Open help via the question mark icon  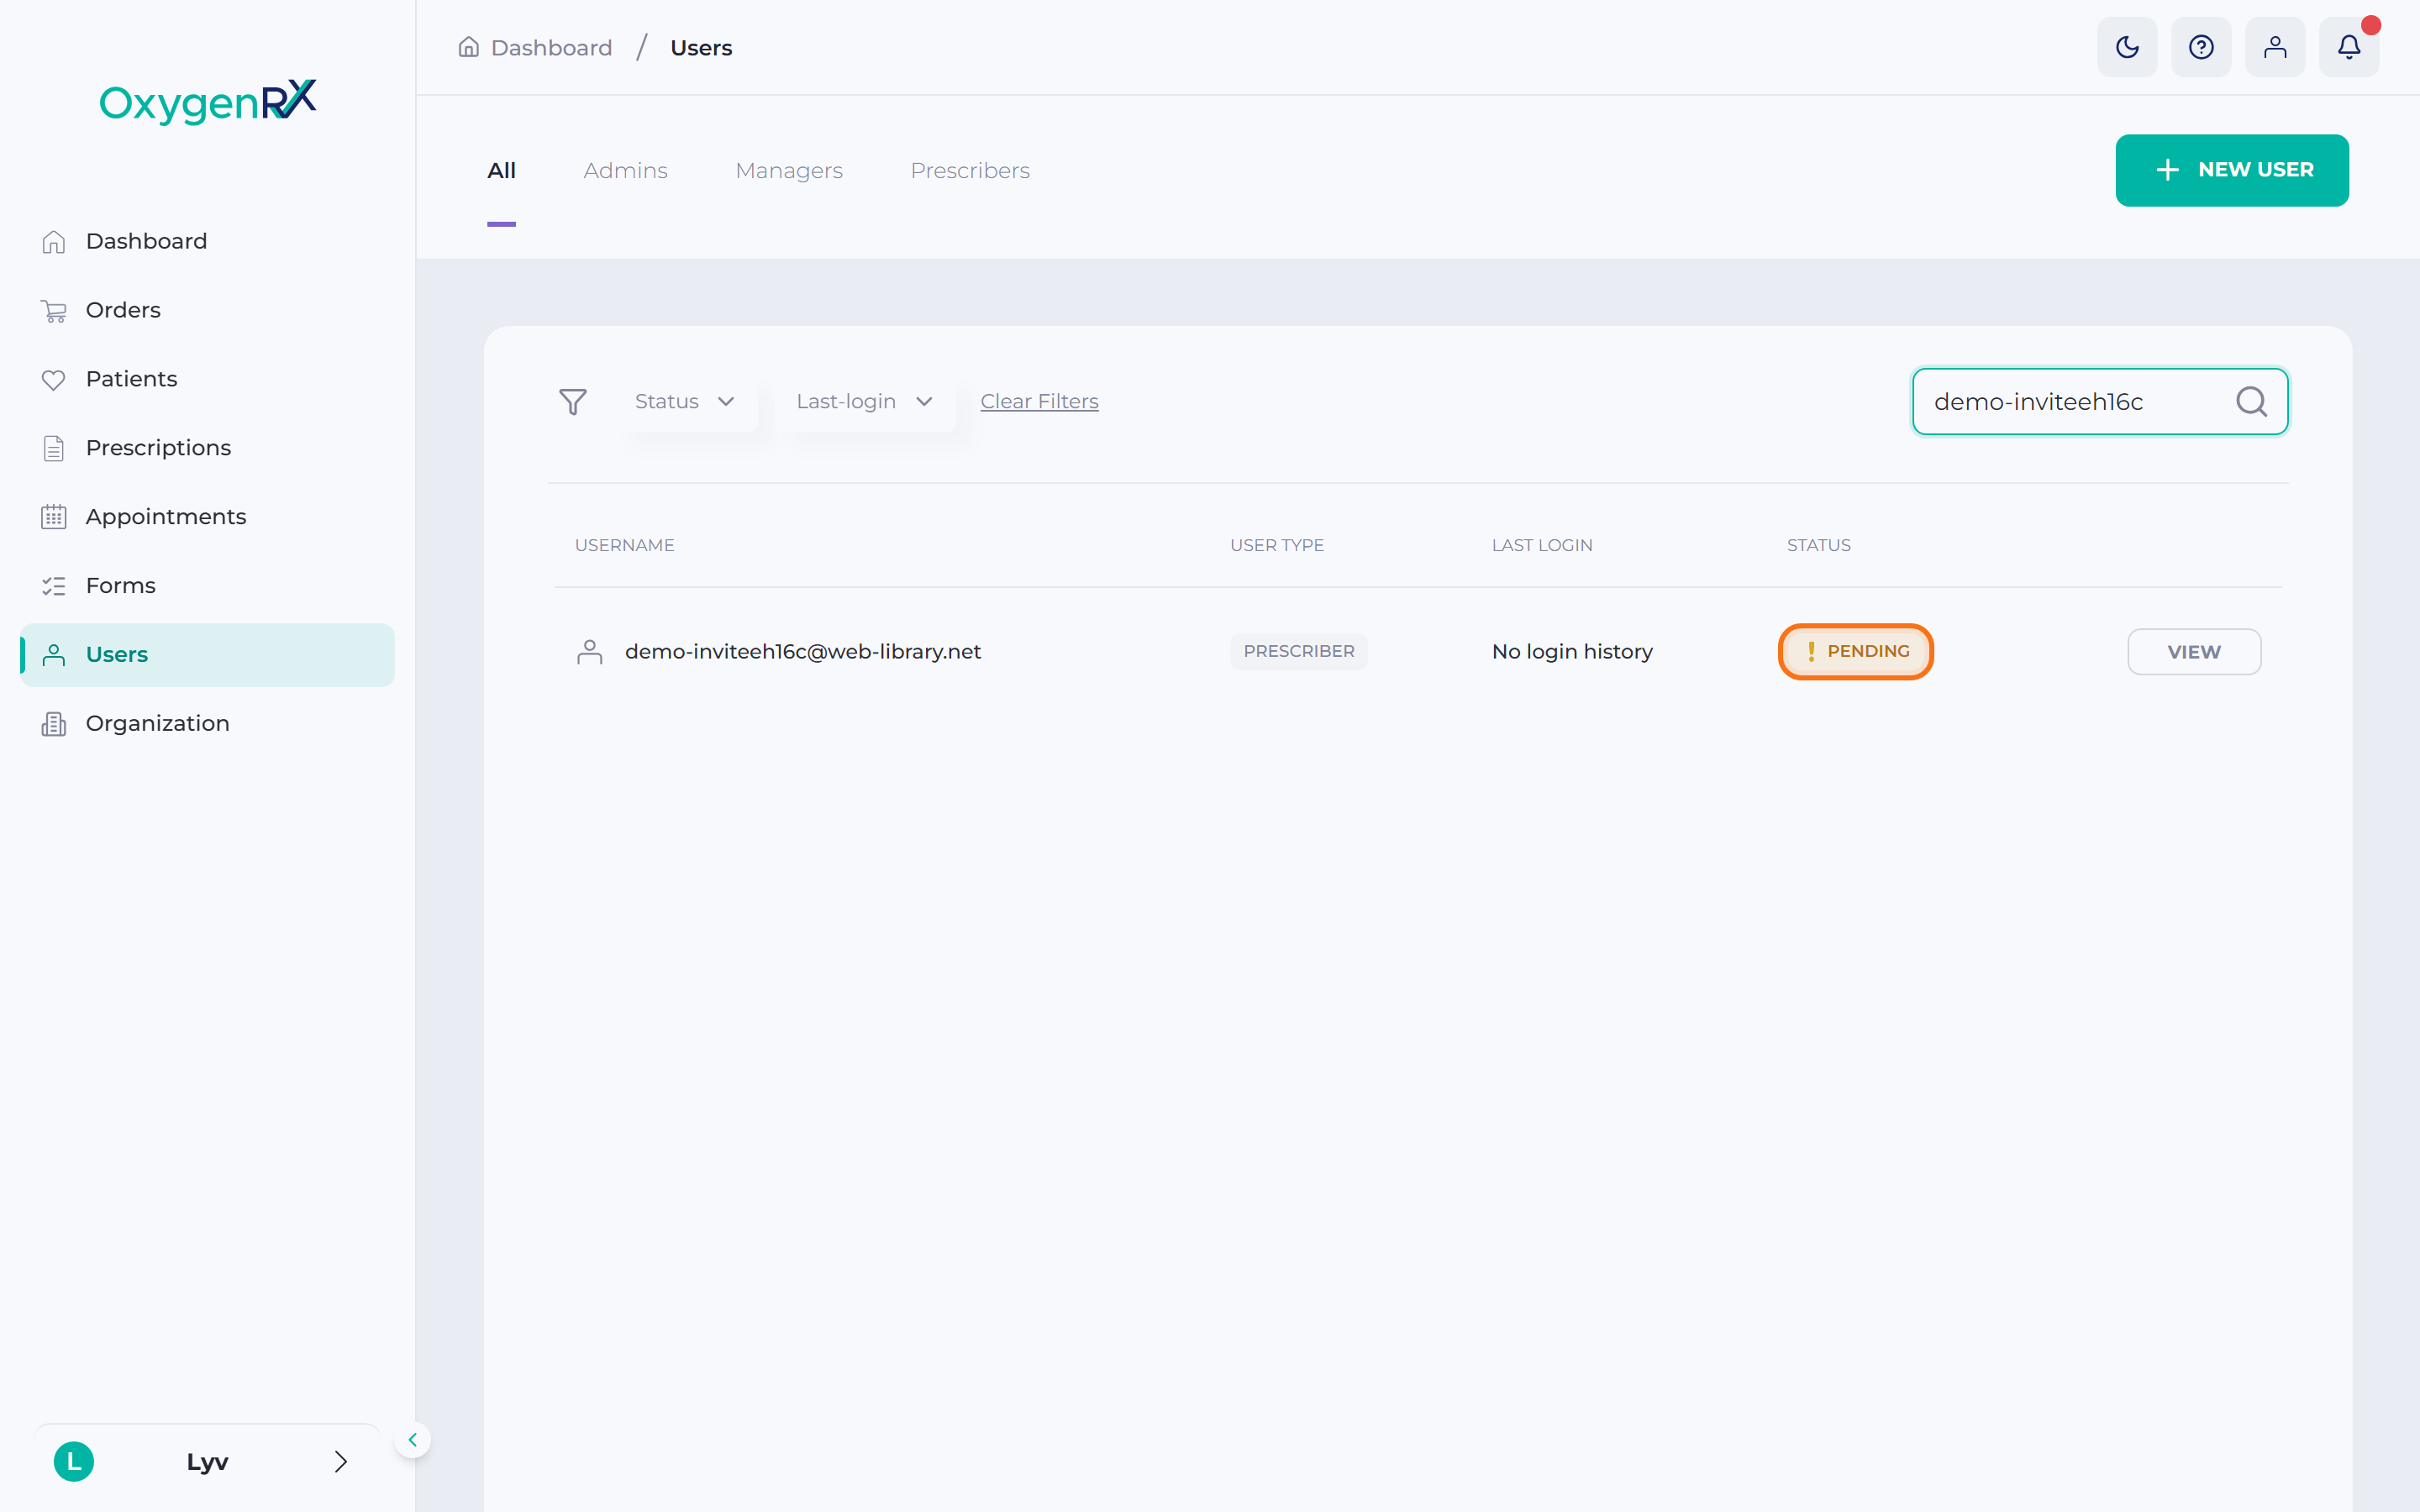2201,47
